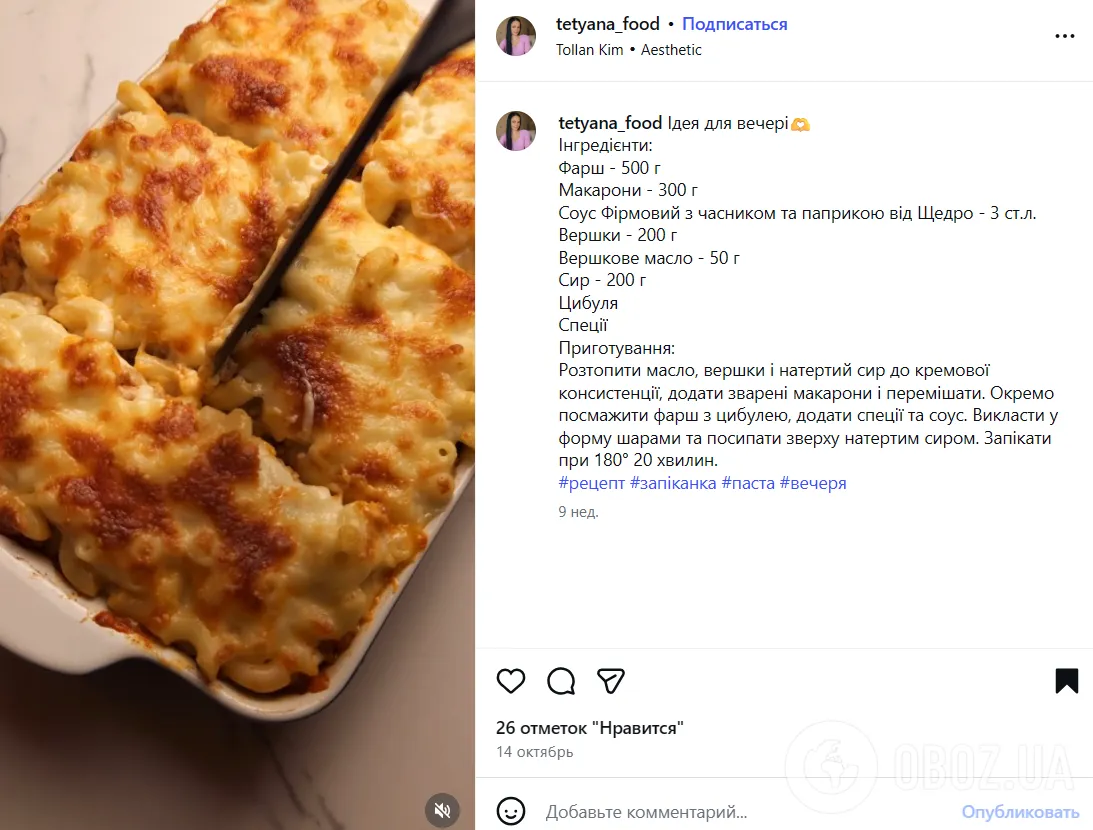This screenshot has width=1093, height=830.
Task: Open comments via the speech bubble icon
Action: [560, 681]
